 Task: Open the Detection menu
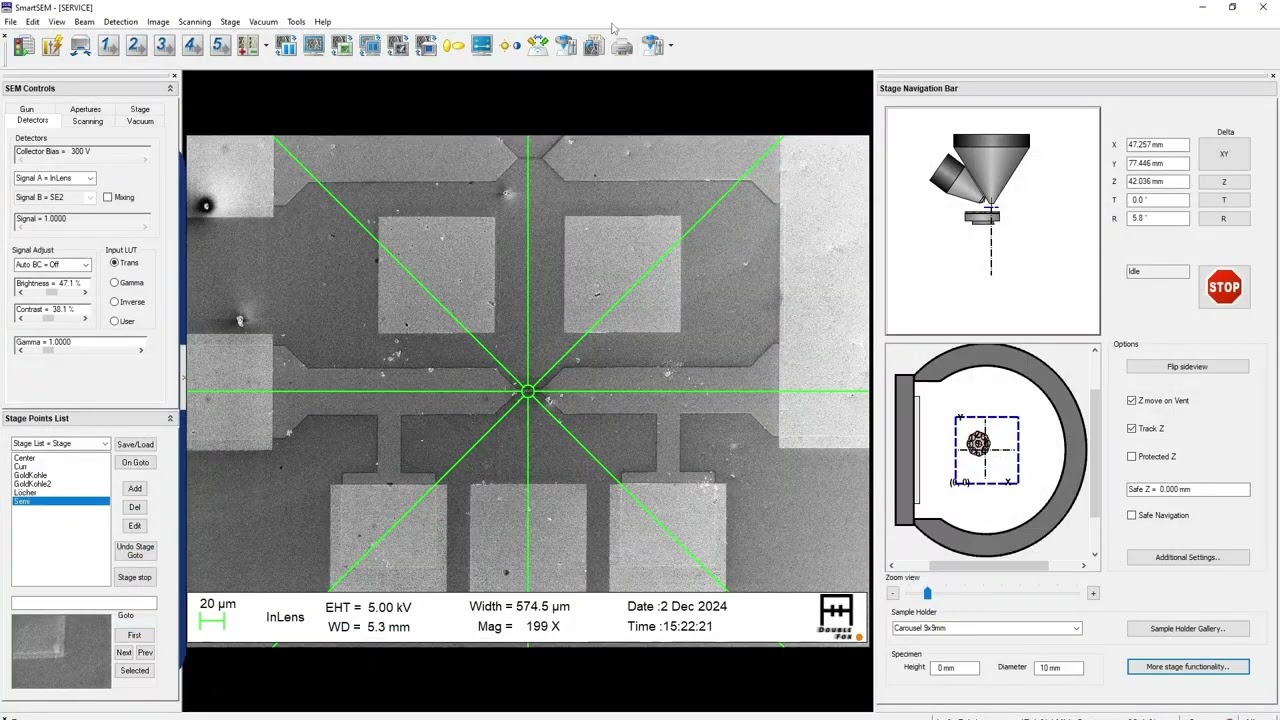click(x=121, y=22)
